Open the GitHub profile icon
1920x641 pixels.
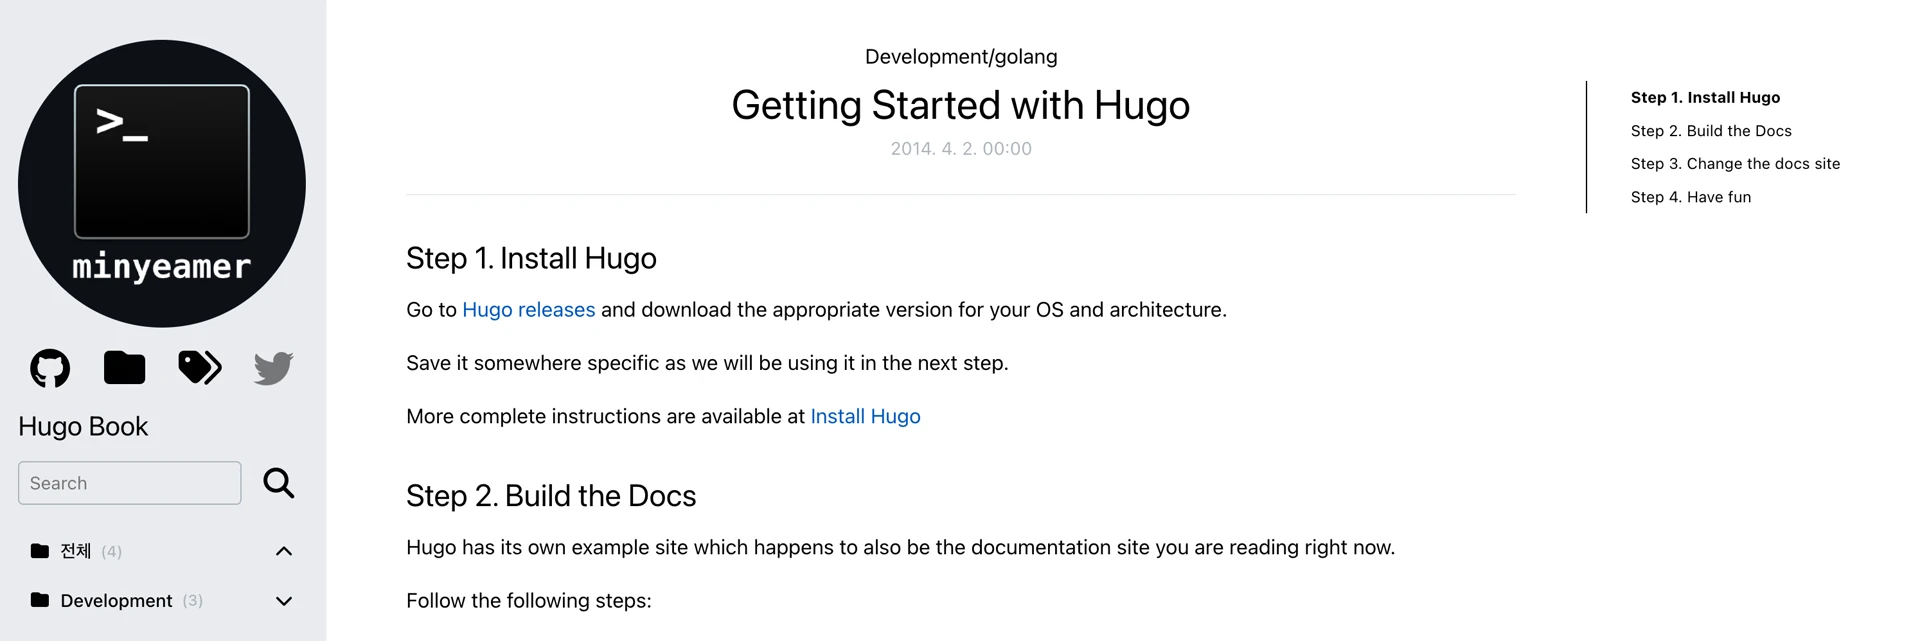click(x=50, y=368)
